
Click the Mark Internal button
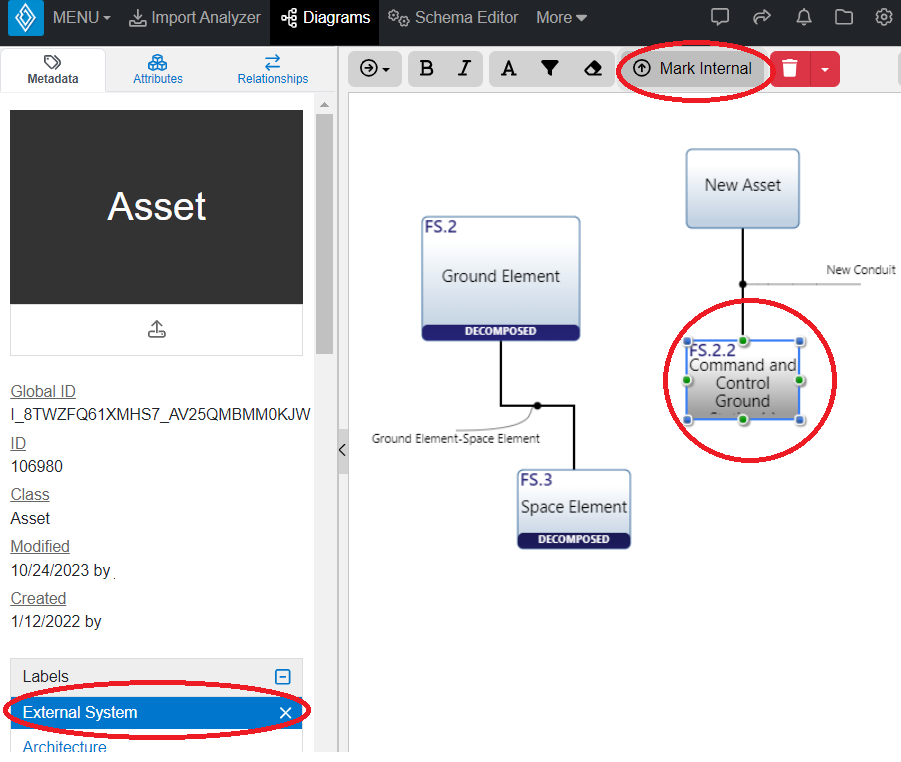(x=694, y=68)
